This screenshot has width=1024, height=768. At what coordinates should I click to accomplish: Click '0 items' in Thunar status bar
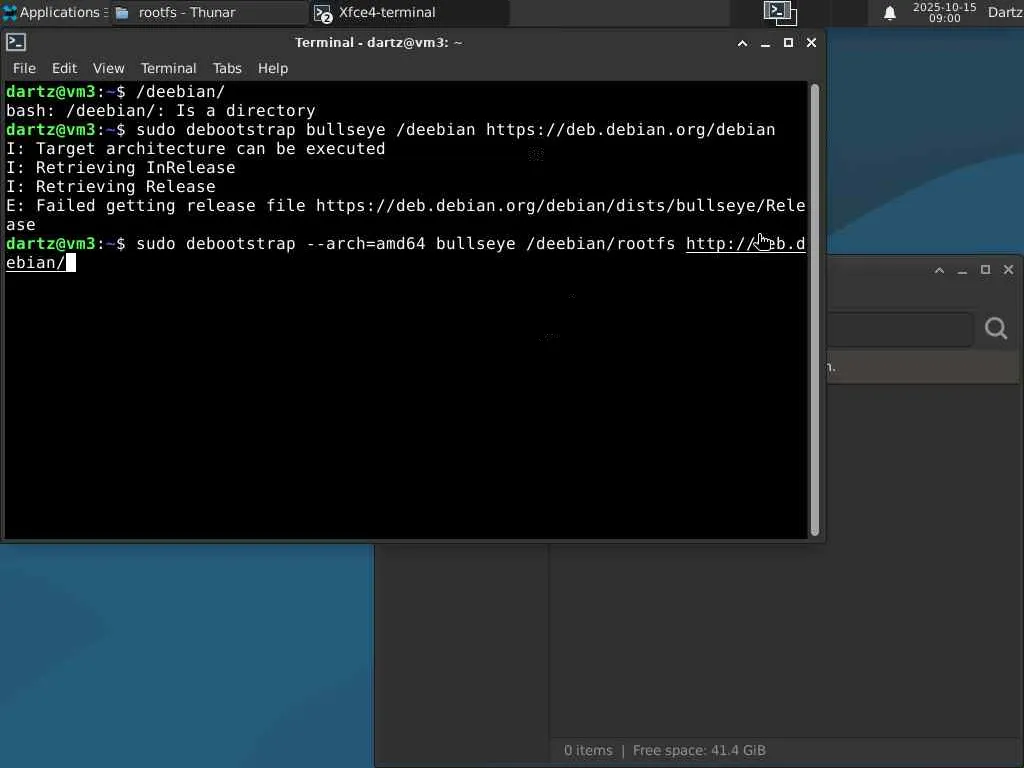588,750
